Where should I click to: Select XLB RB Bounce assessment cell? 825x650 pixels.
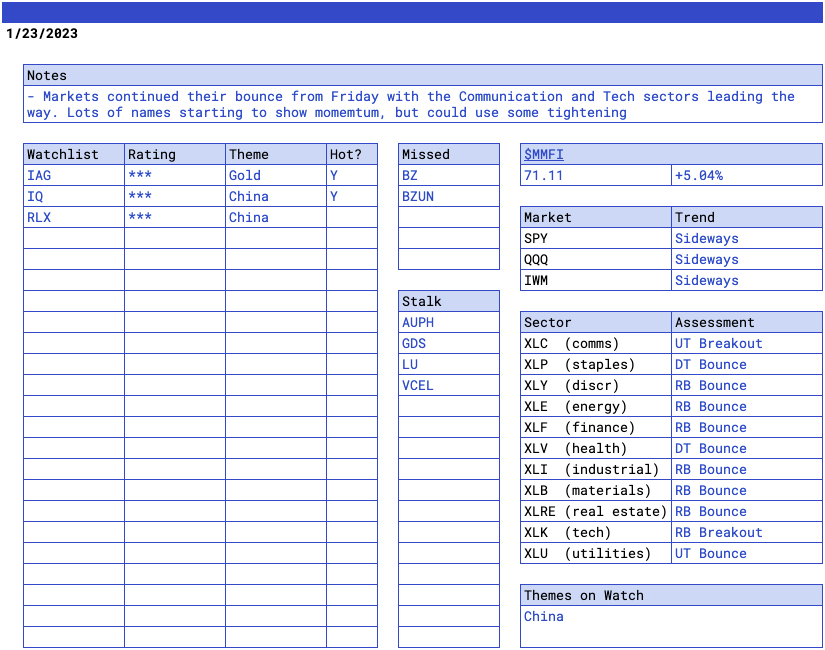(747, 491)
